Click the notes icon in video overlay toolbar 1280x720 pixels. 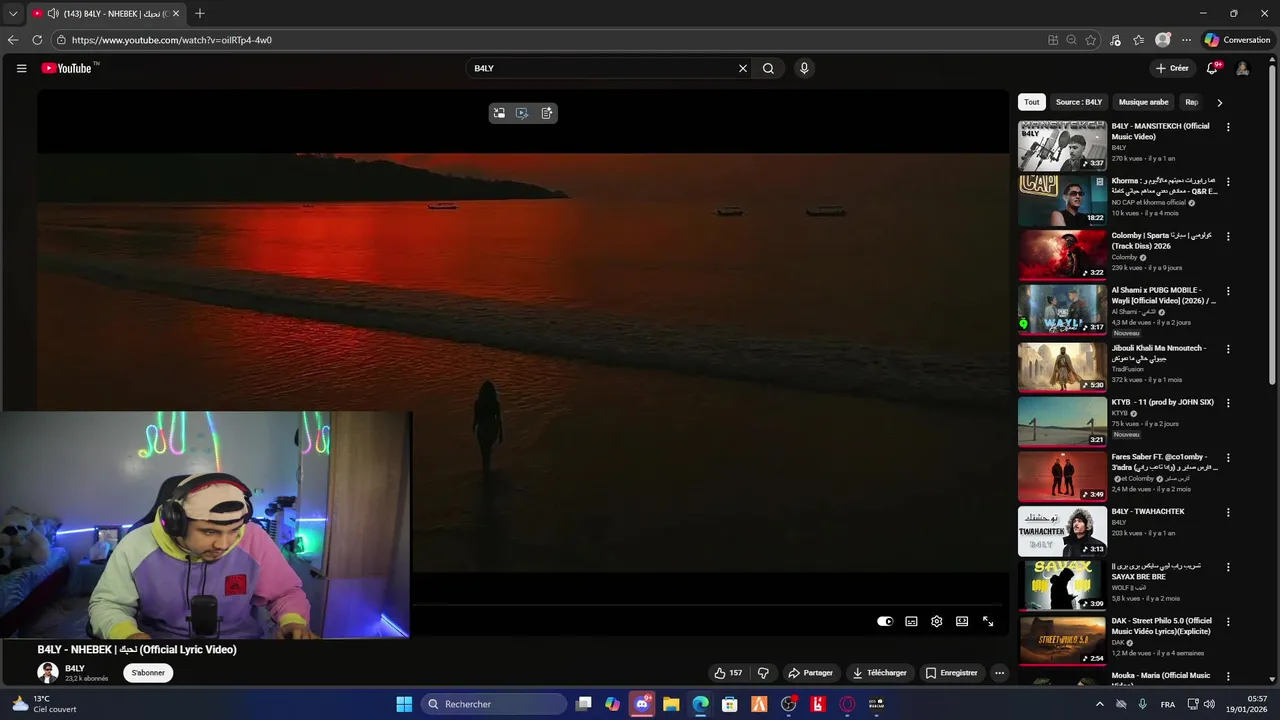click(x=547, y=113)
